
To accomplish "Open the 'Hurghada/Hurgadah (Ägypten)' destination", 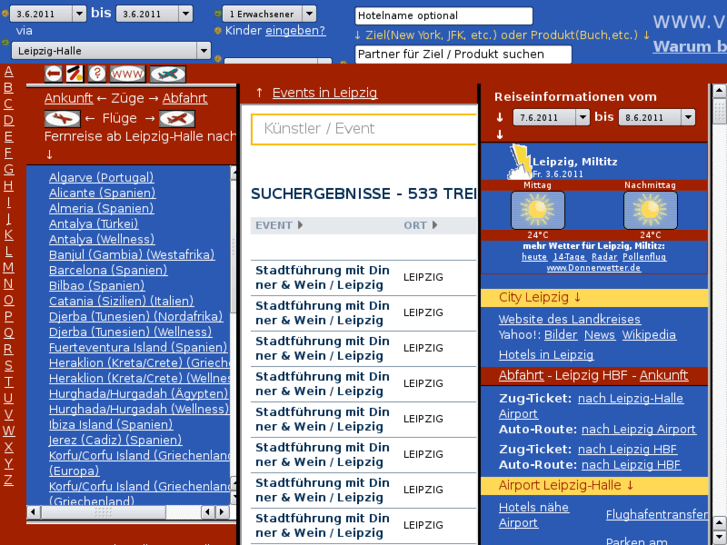I will [139, 393].
